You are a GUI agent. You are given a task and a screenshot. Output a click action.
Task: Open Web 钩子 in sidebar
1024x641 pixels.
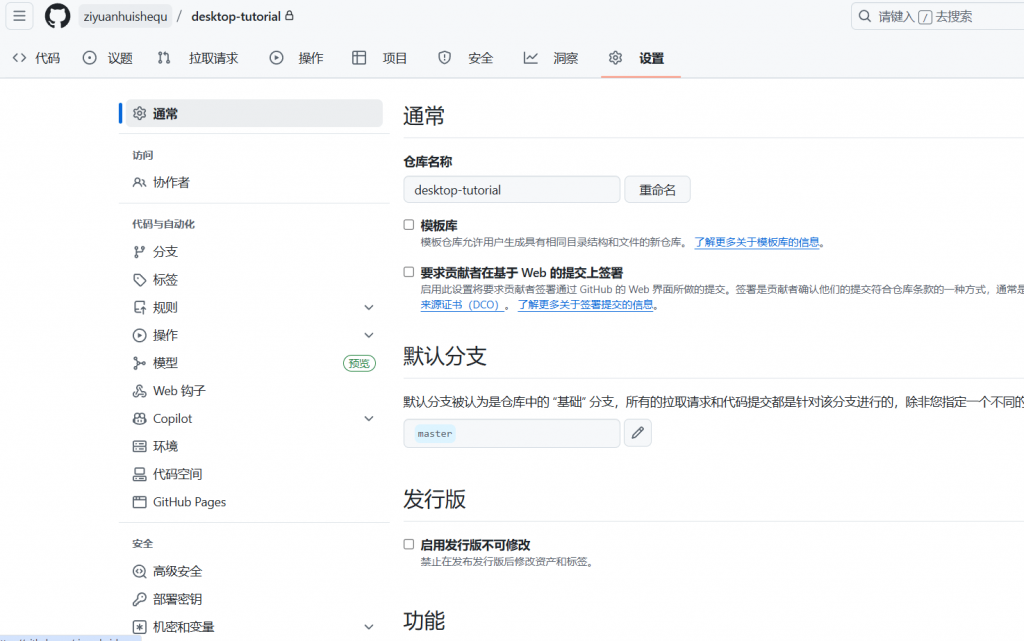[179, 391]
